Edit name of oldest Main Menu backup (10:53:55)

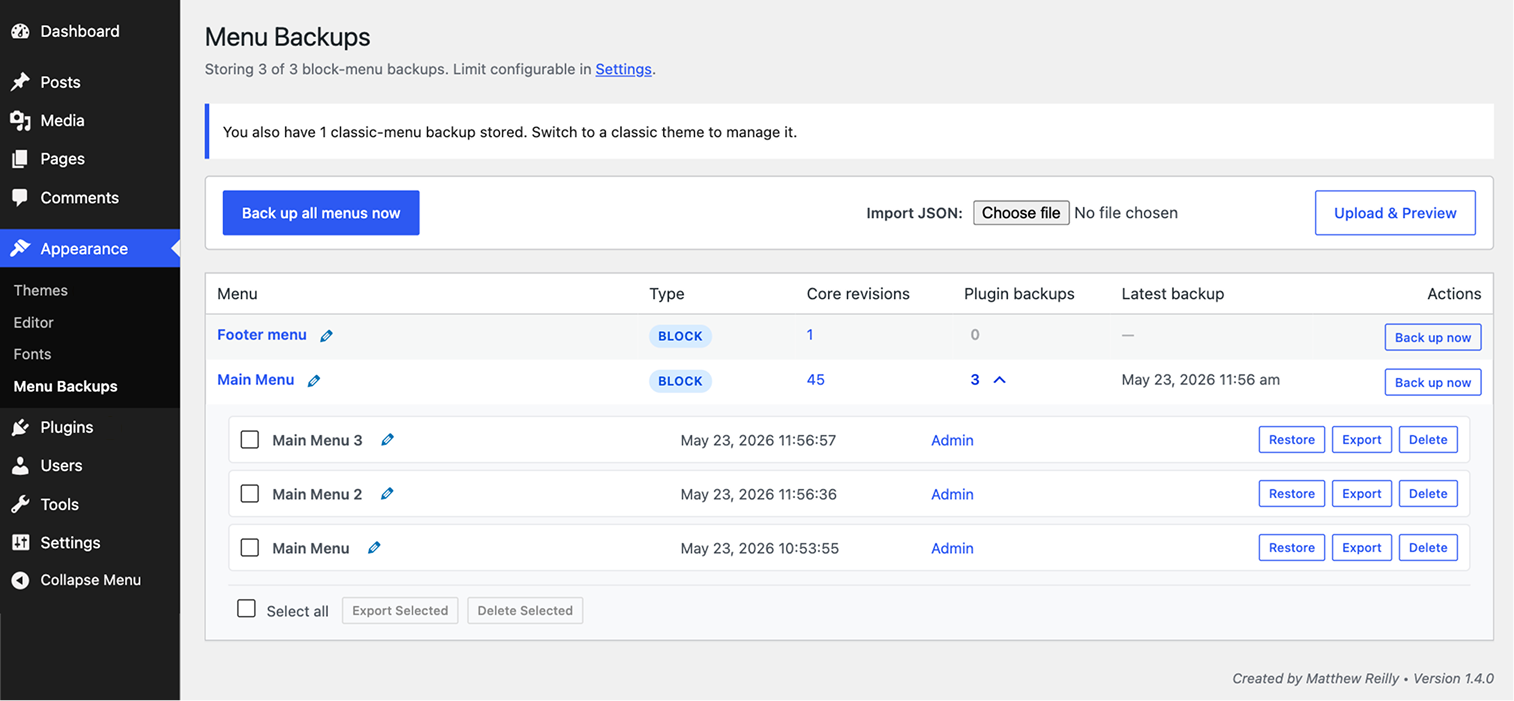[374, 547]
